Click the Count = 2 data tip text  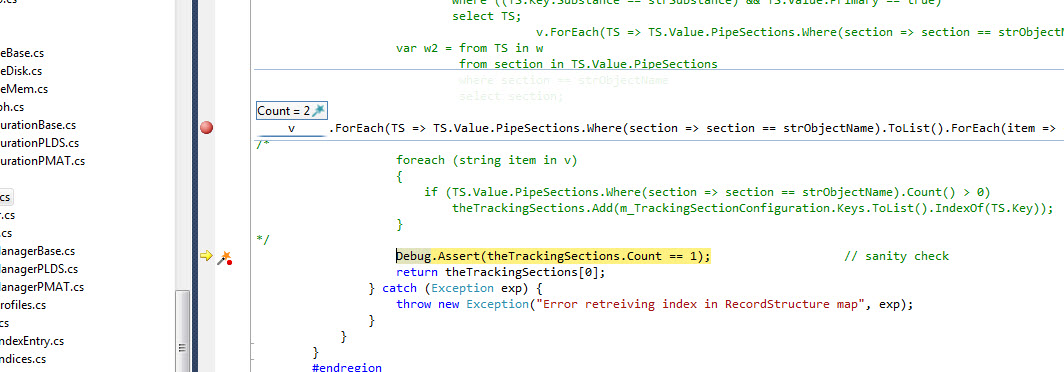coord(284,111)
